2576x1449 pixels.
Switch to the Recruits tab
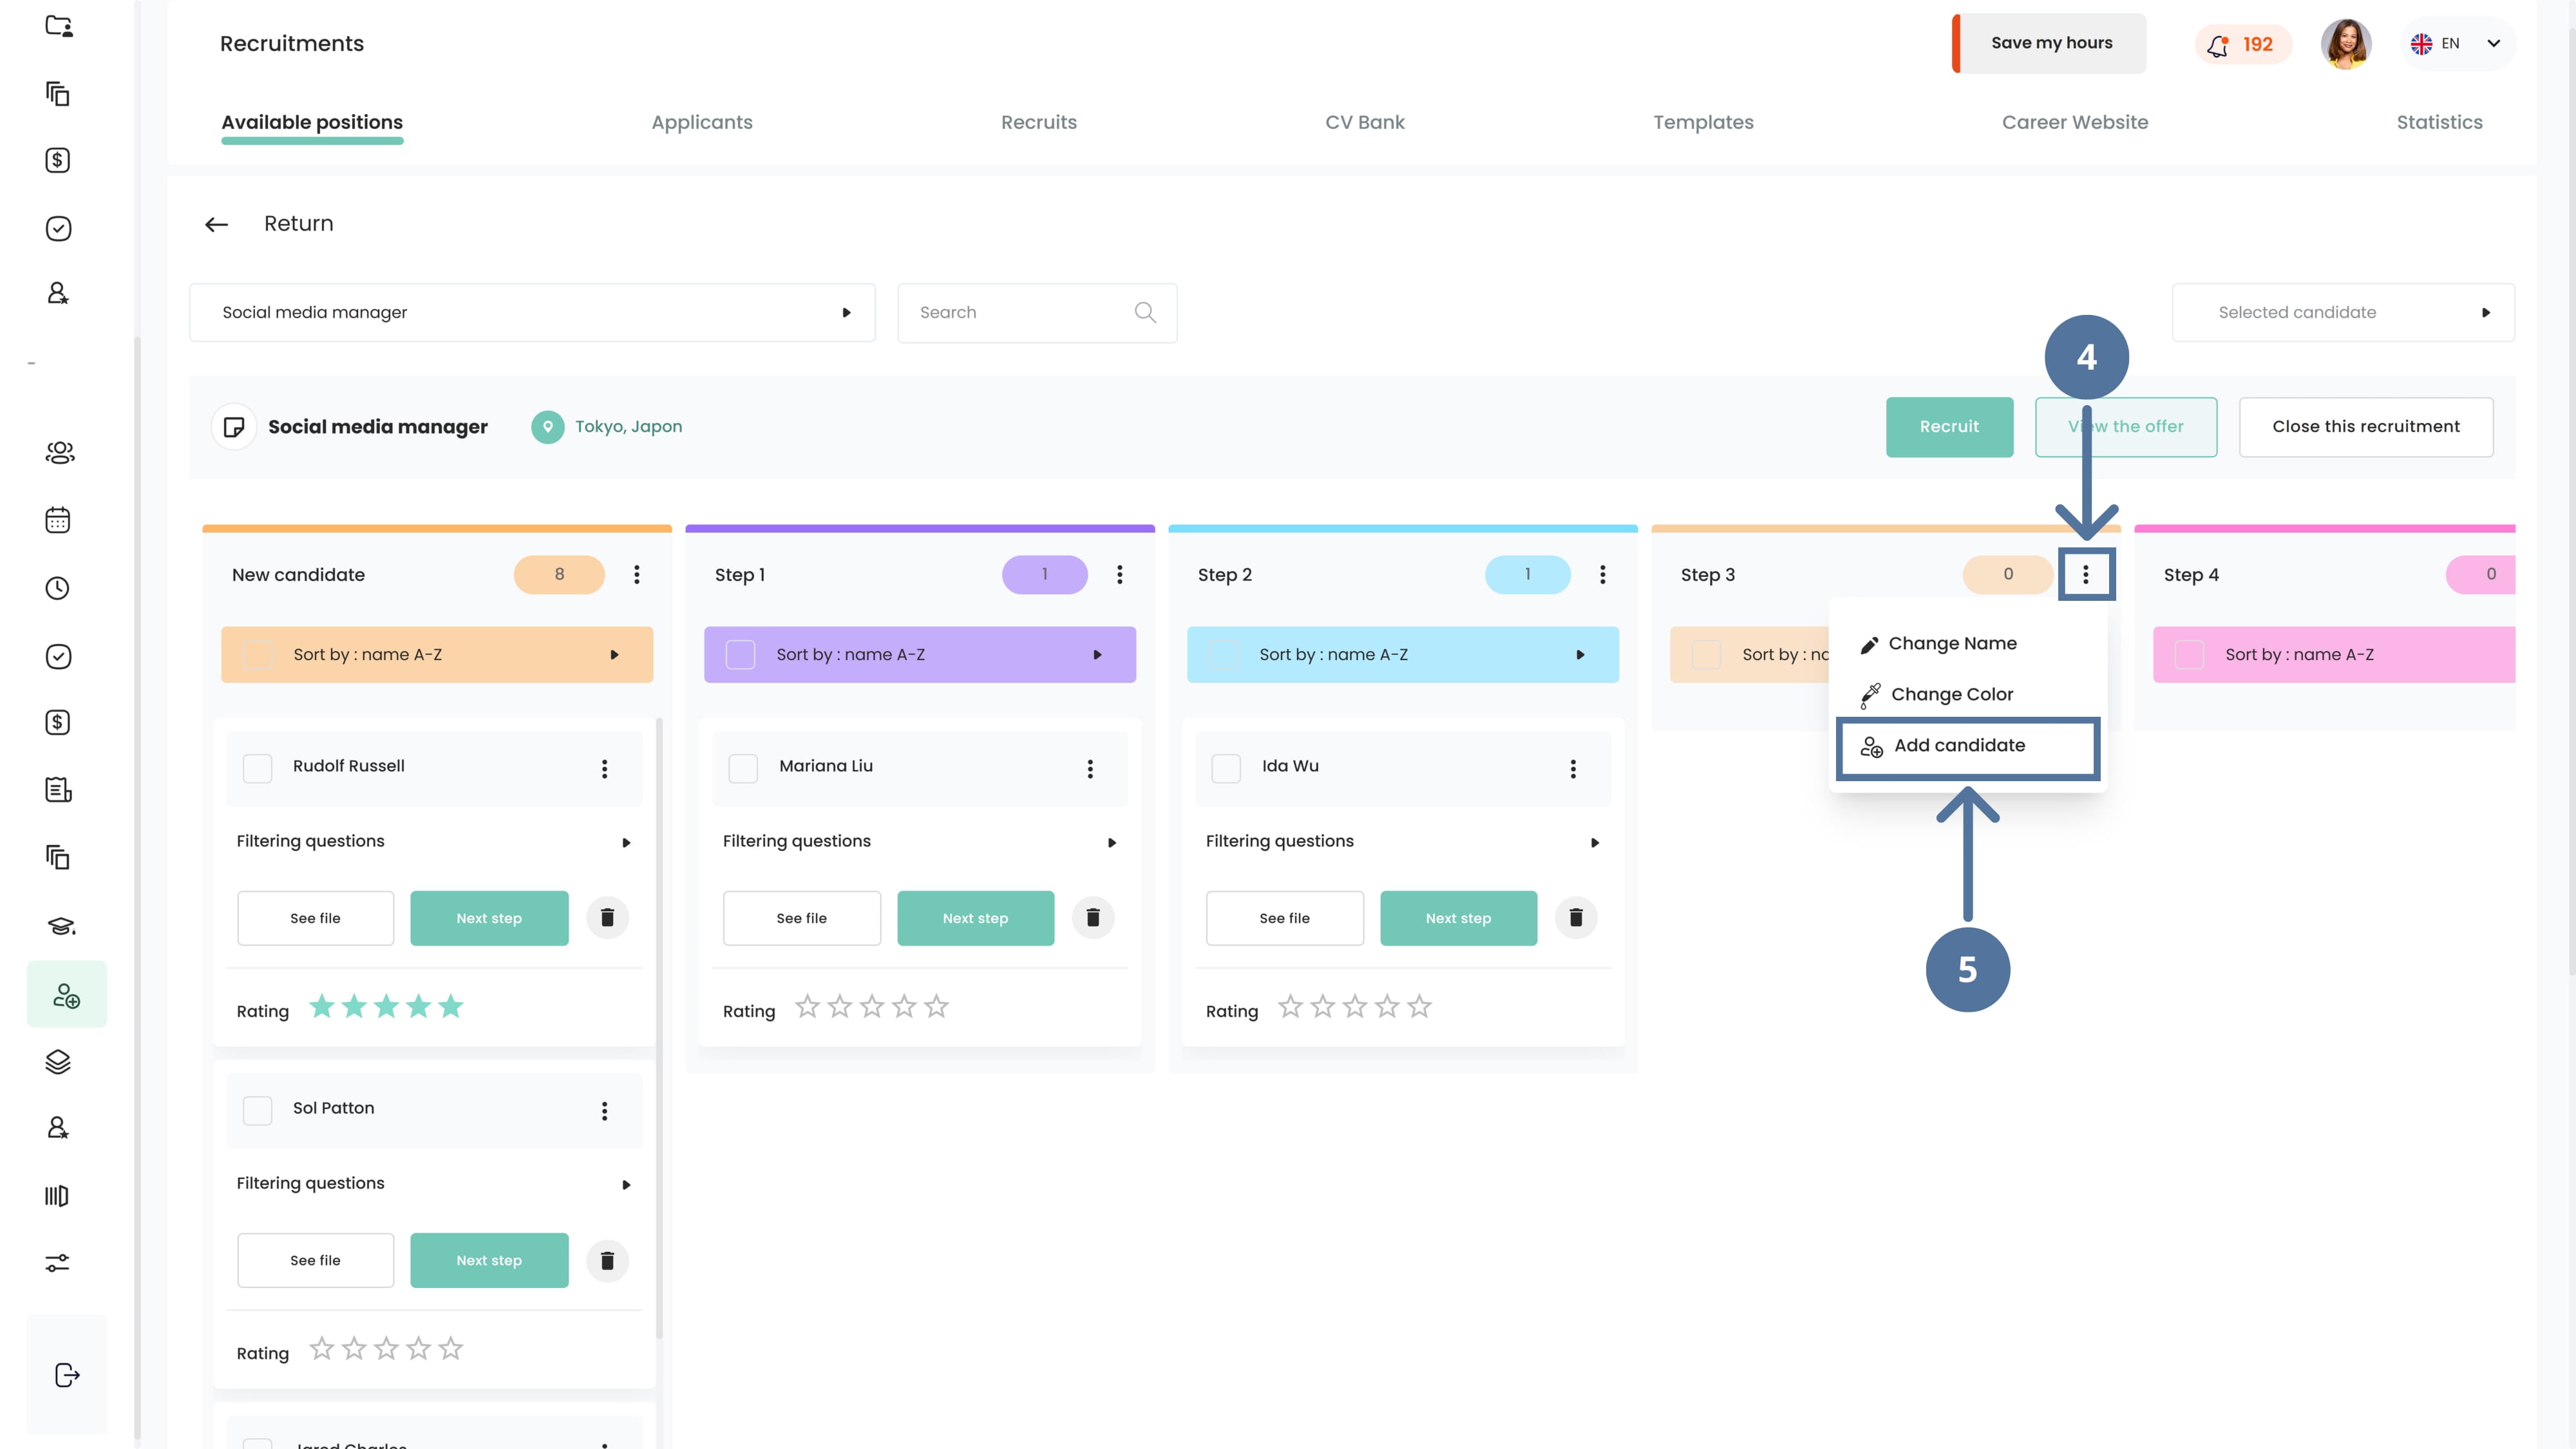(x=1039, y=122)
